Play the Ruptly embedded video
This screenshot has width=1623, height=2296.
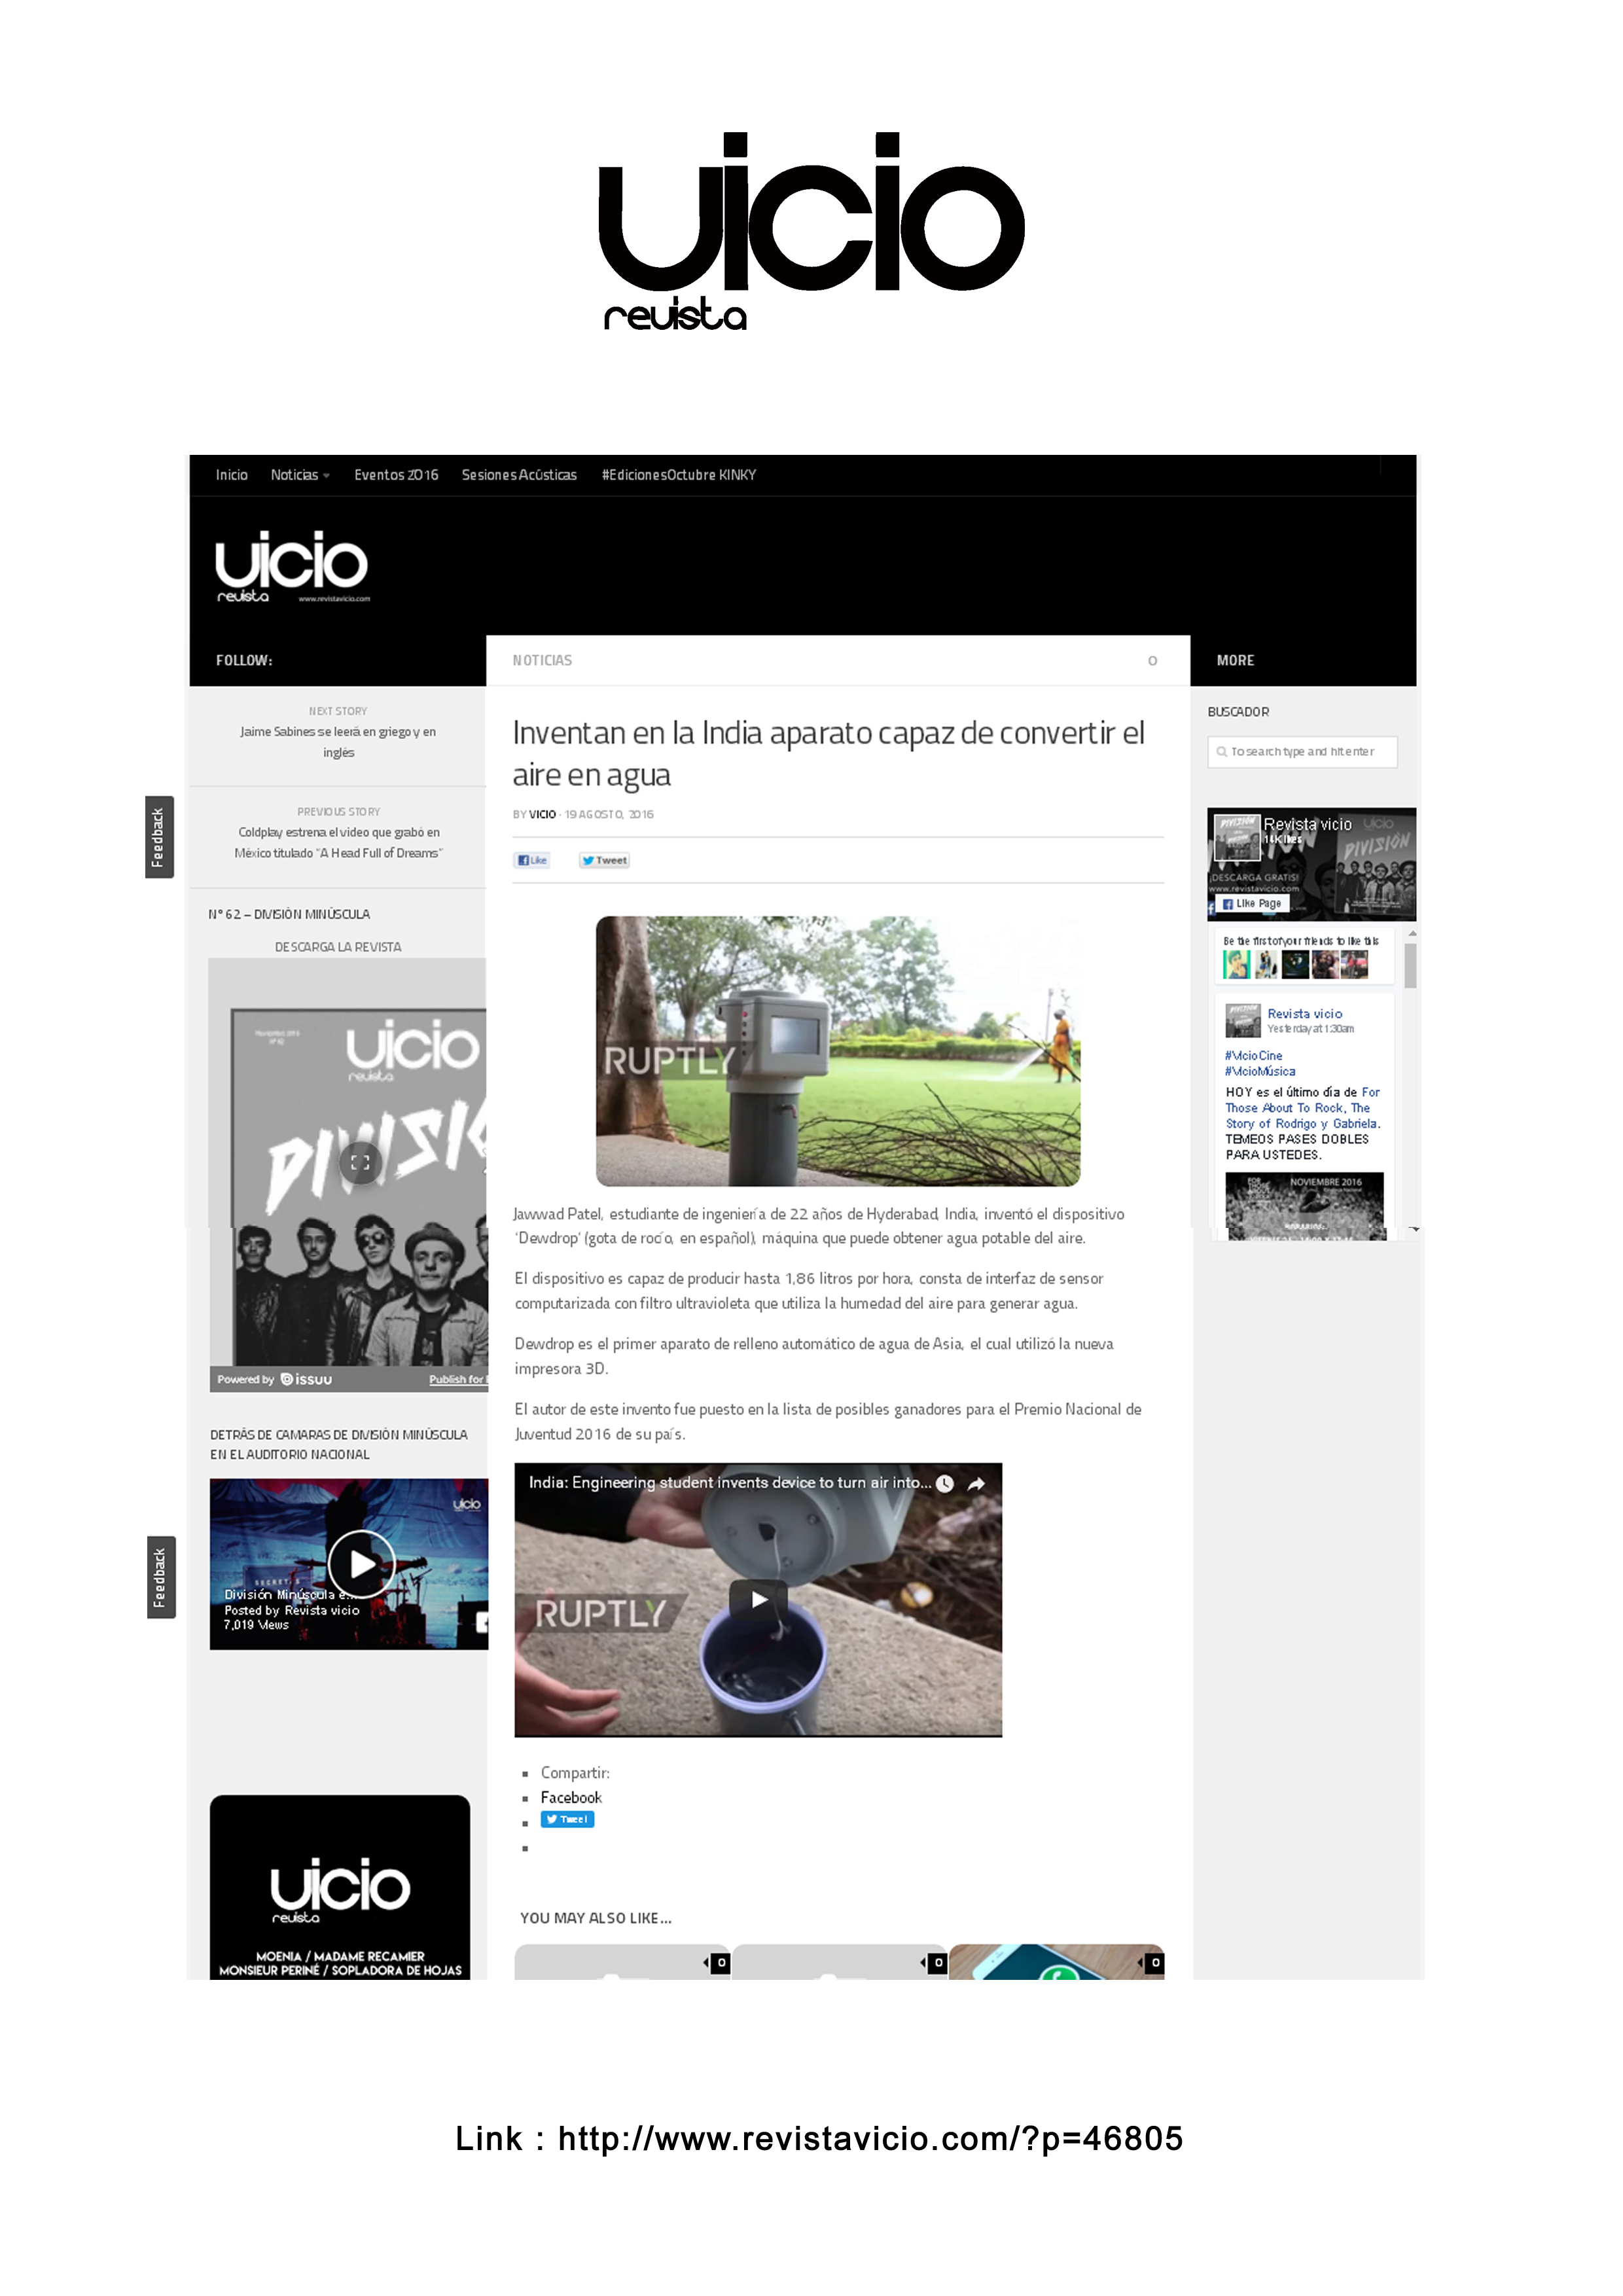[759, 1599]
